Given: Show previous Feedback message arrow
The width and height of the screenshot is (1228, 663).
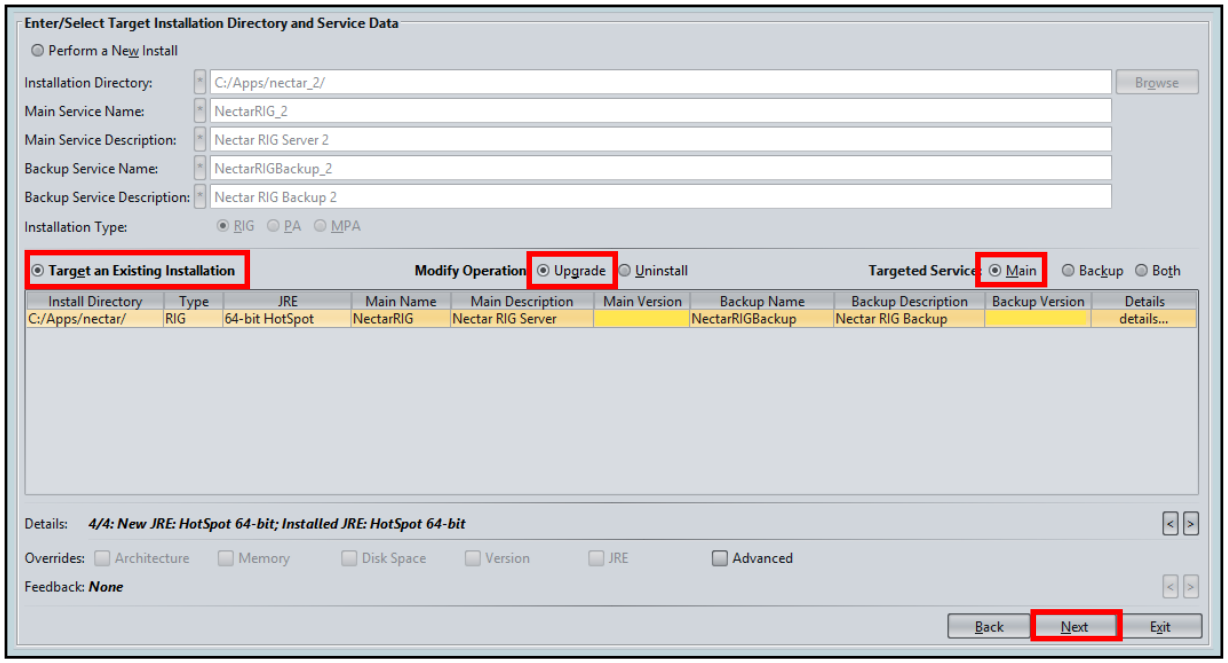Looking at the screenshot, I should pyautogui.click(x=1171, y=587).
